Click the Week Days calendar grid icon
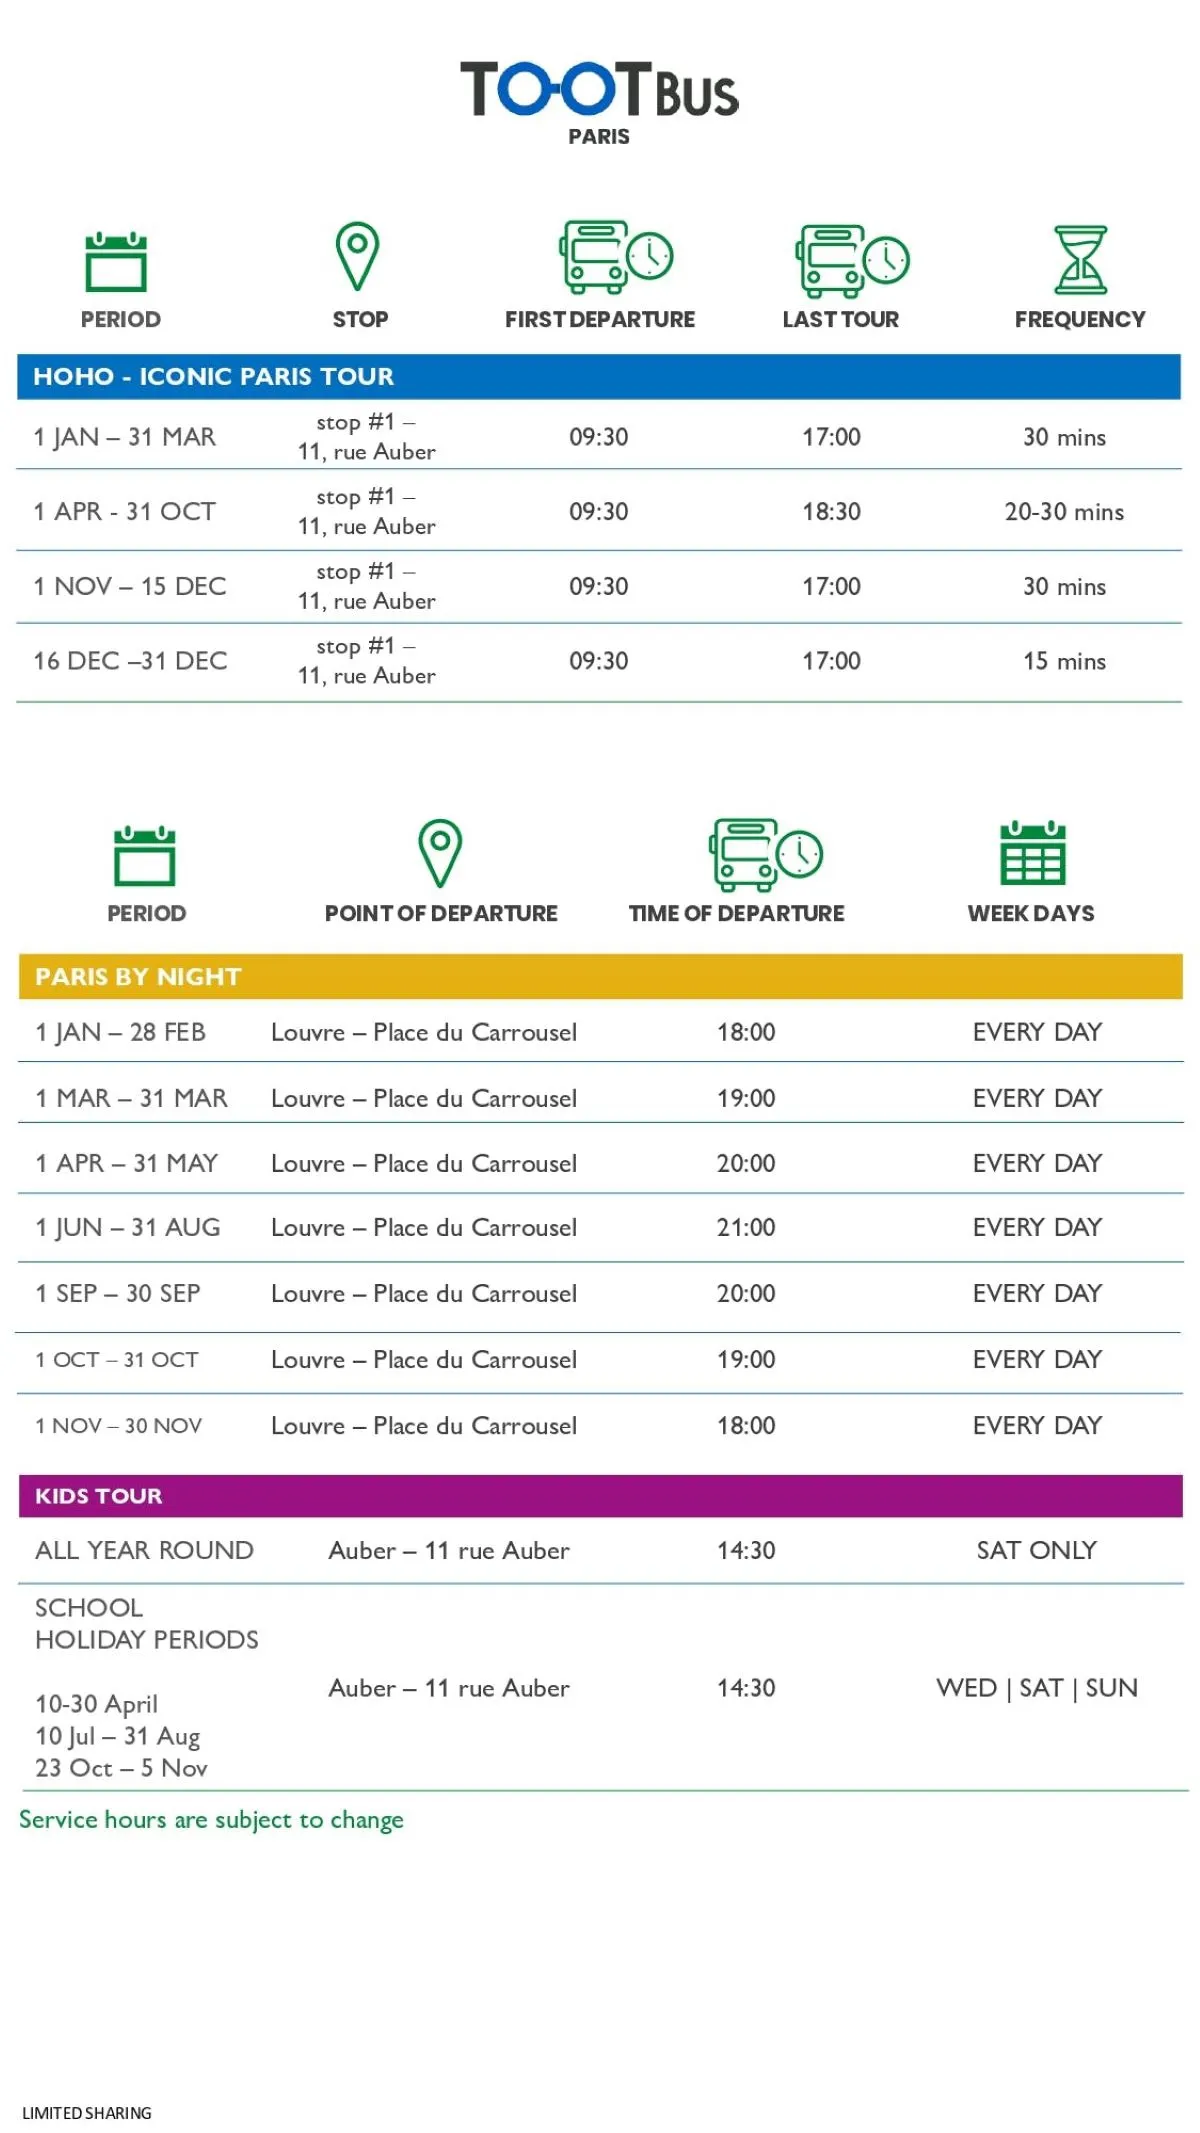The height and width of the screenshot is (2133, 1200). 1032,853
